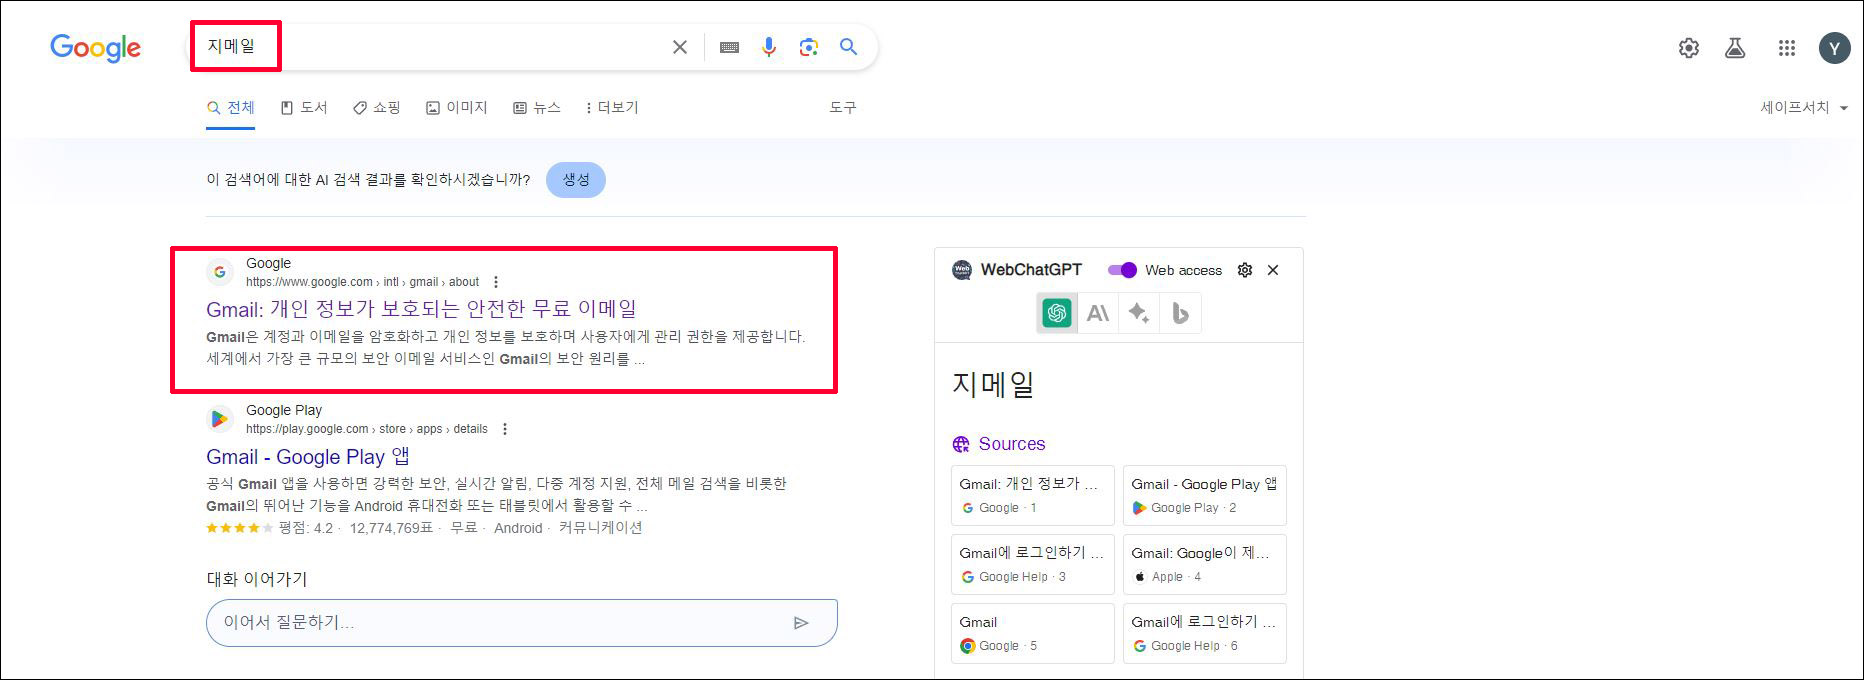Screen dimensions: 1864x680
Task: Open more options for Google Play result
Action: (x=505, y=429)
